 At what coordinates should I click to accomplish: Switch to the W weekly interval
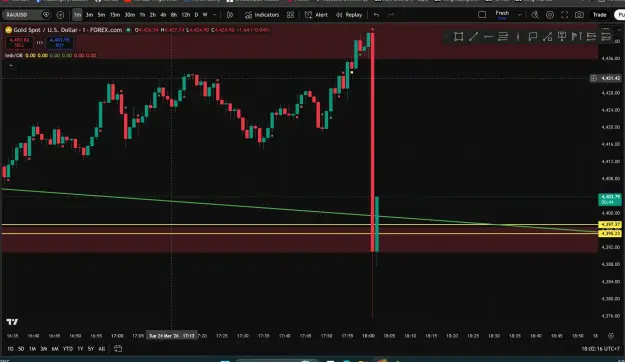coord(205,15)
